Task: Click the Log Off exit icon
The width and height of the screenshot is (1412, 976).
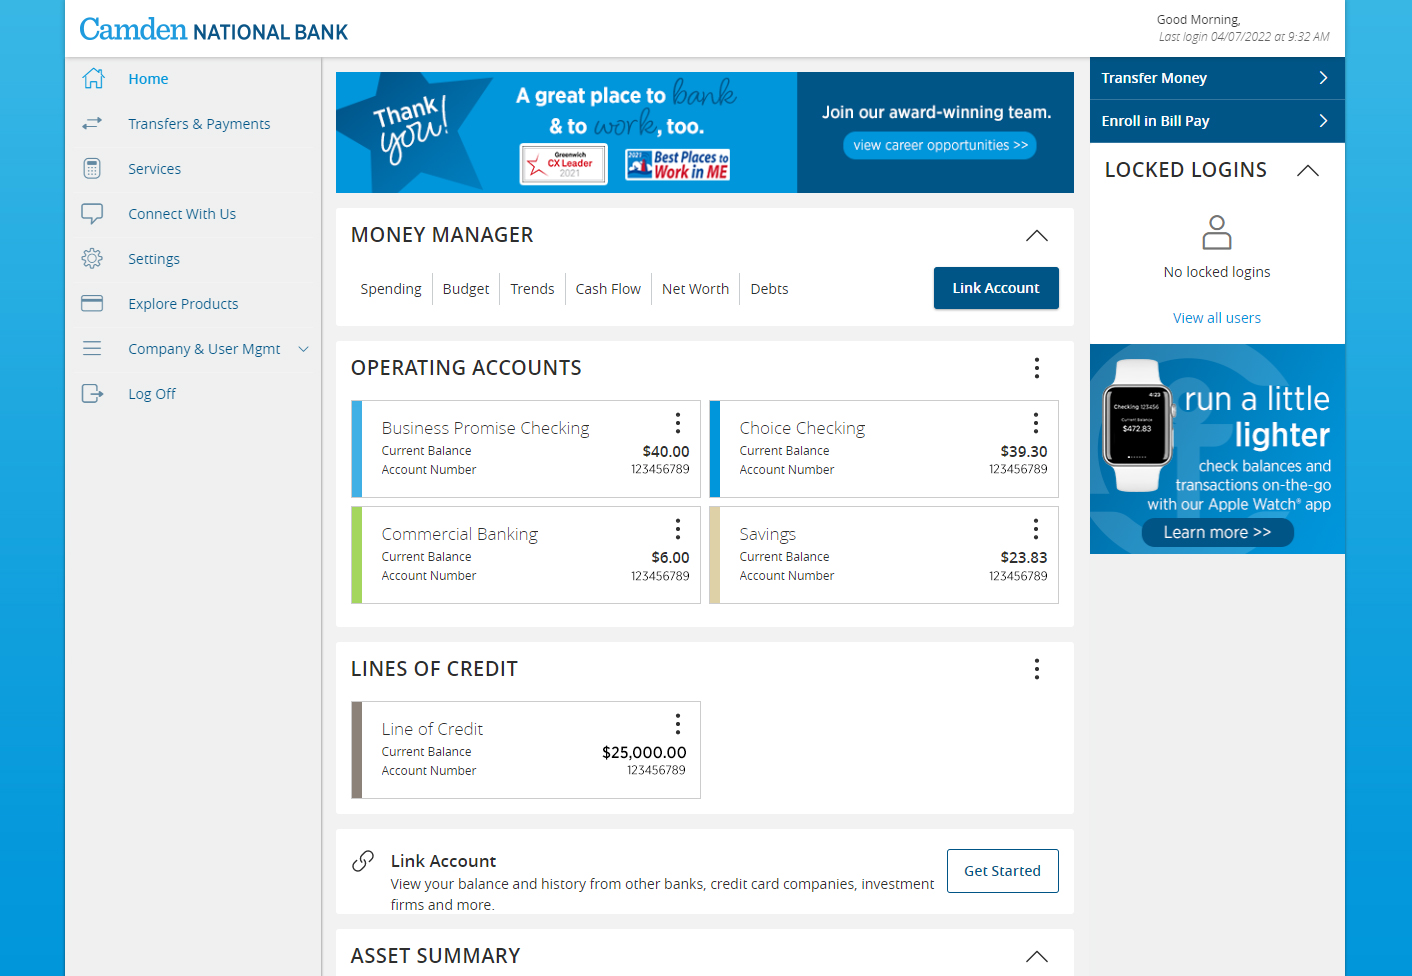Action: click(x=92, y=393)
